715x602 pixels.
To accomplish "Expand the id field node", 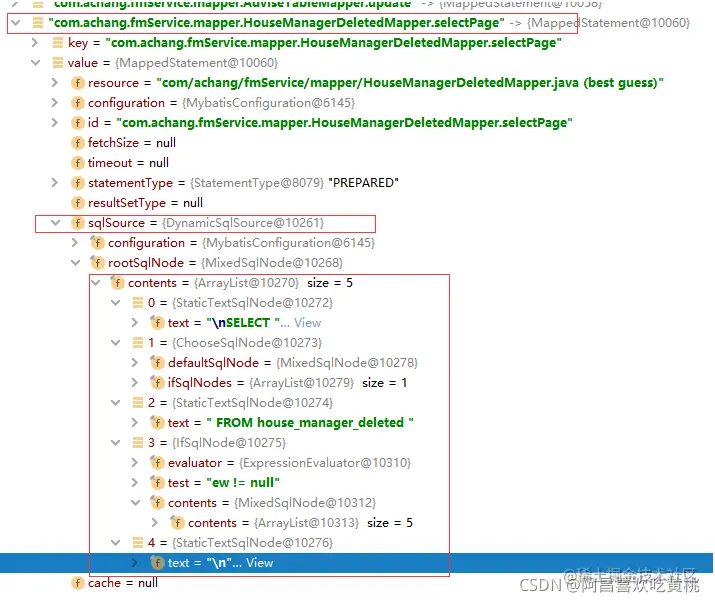I will pos(55,123).
